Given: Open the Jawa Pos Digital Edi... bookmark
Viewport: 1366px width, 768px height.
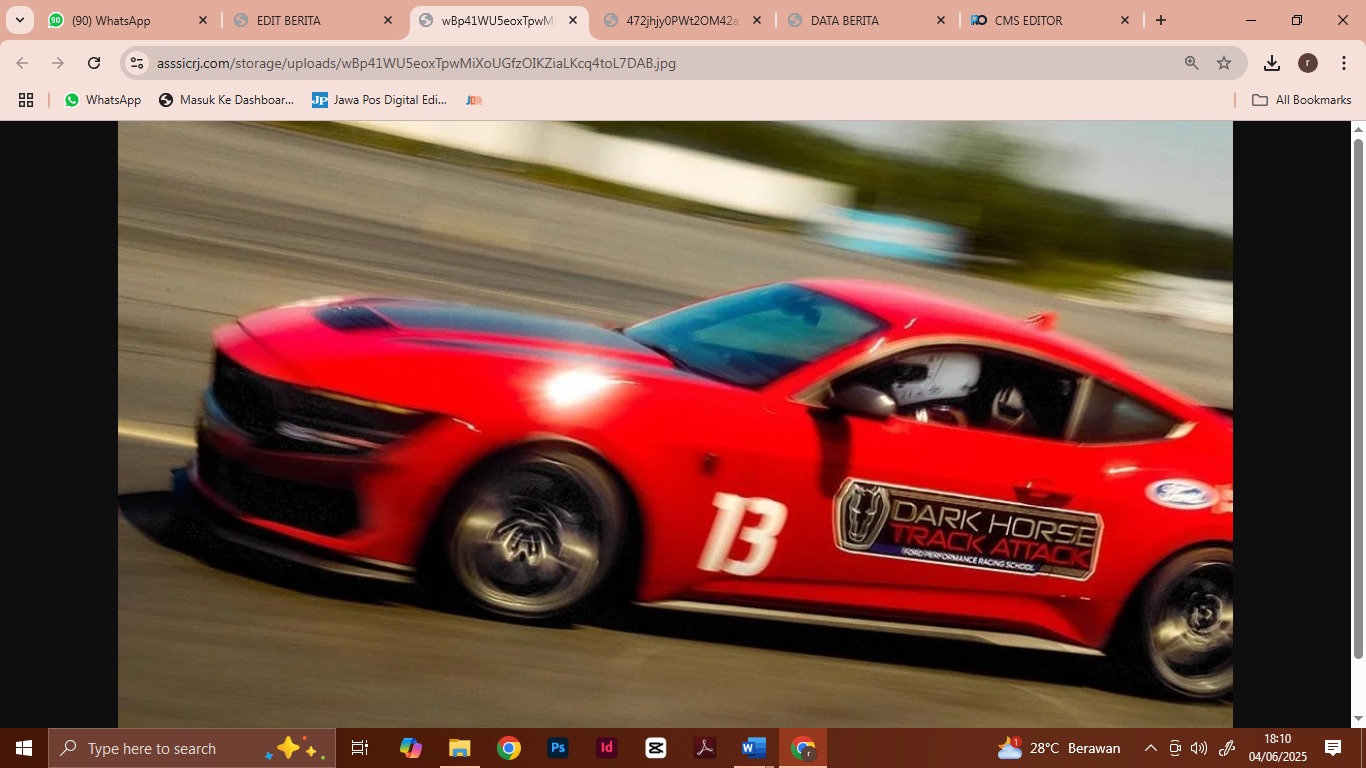Looking at the screenshot, I should [380, 100].
